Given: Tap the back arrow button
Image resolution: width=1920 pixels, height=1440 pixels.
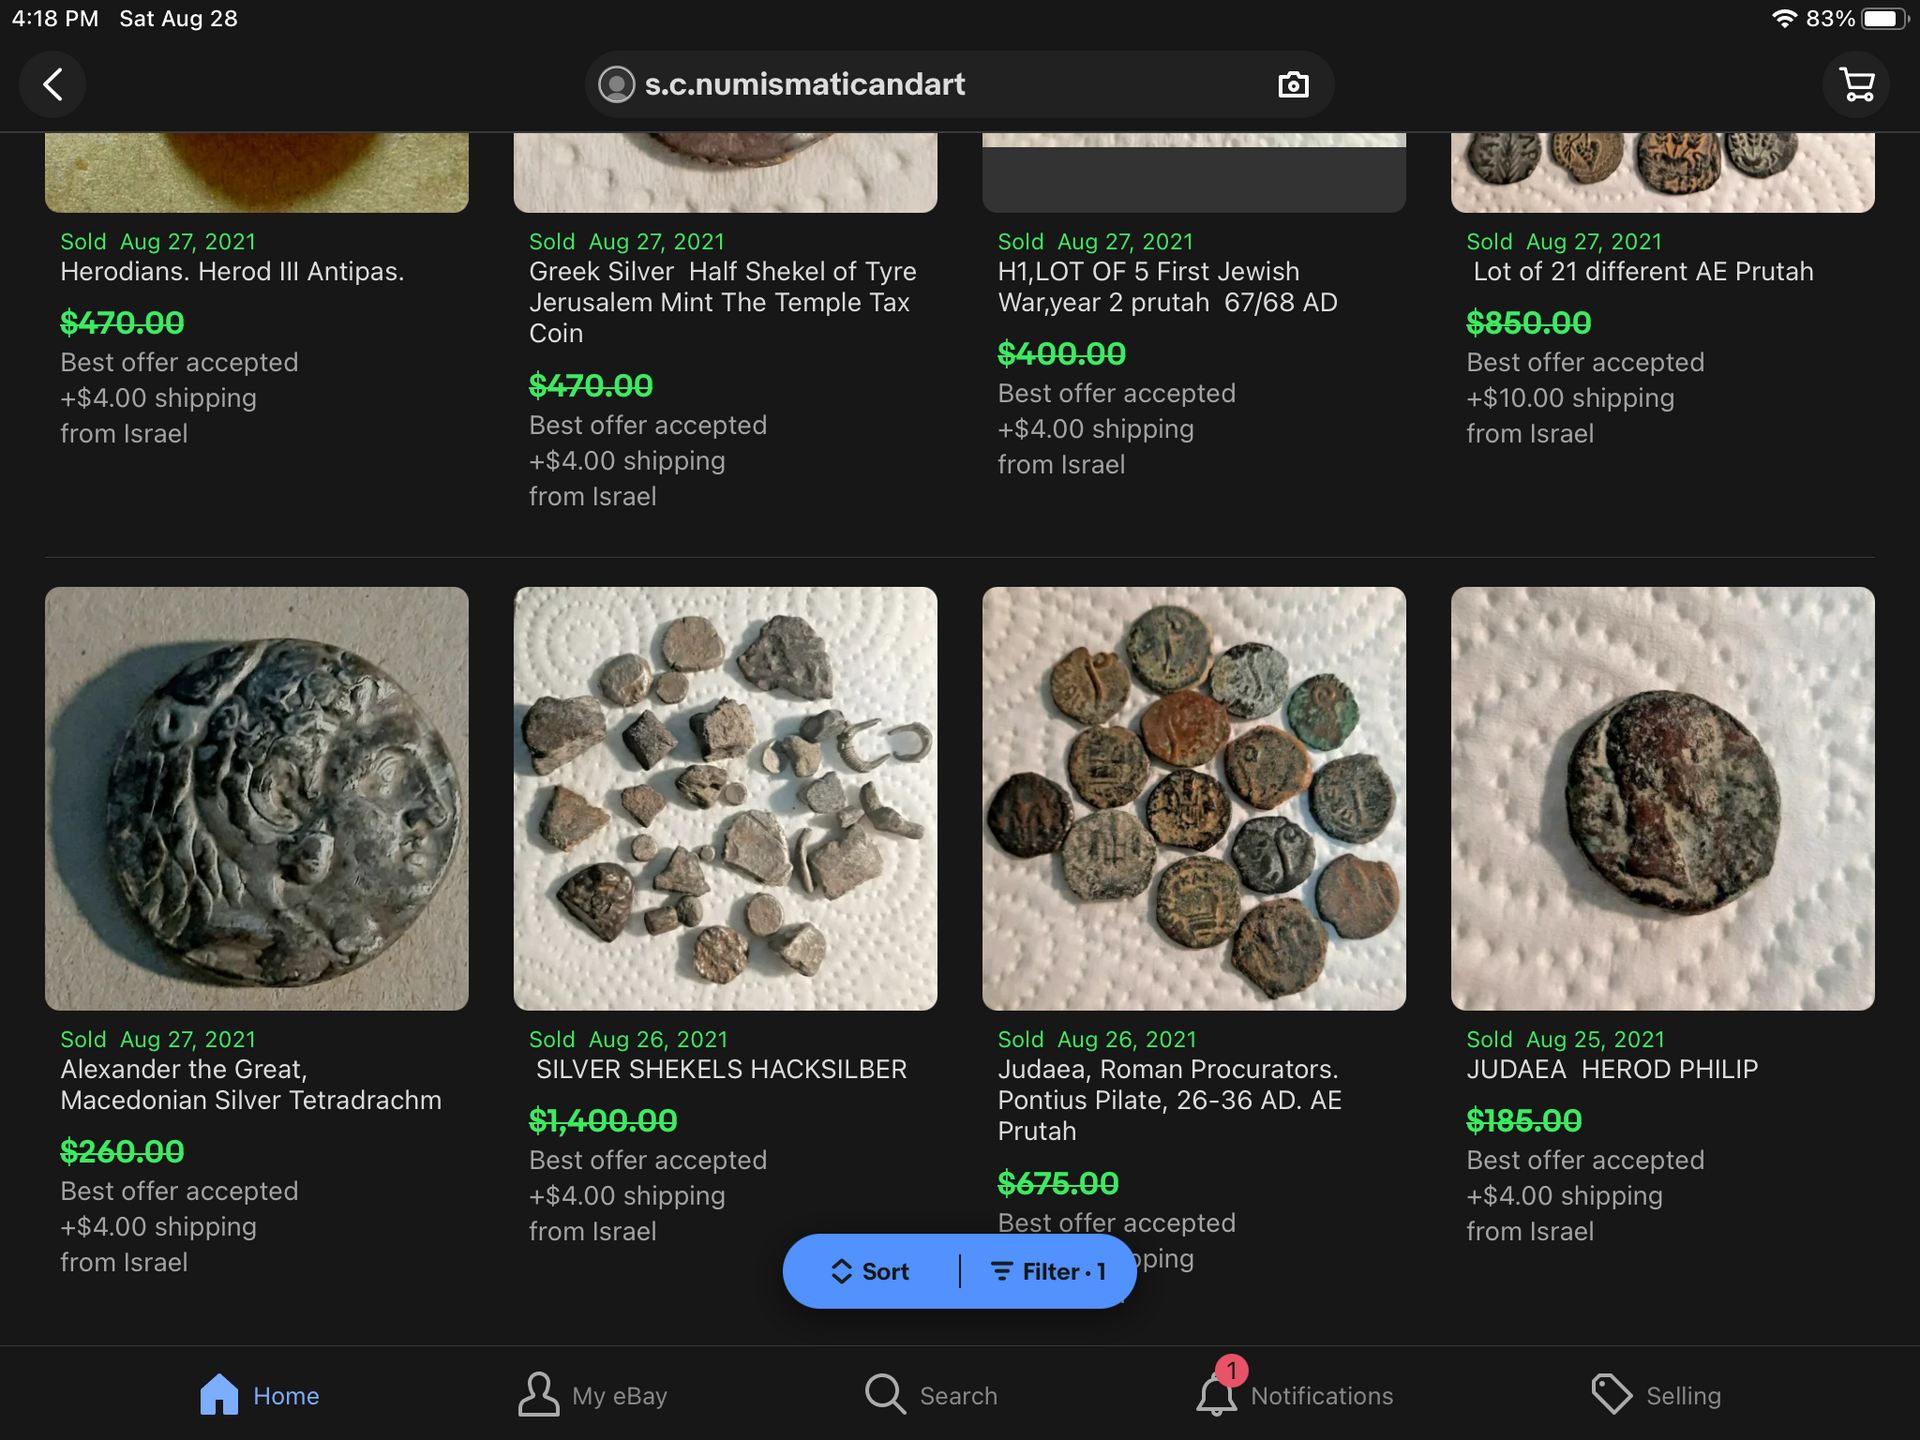Looking at the screenshot, I should pyautogui.click(x=53, y=84).
